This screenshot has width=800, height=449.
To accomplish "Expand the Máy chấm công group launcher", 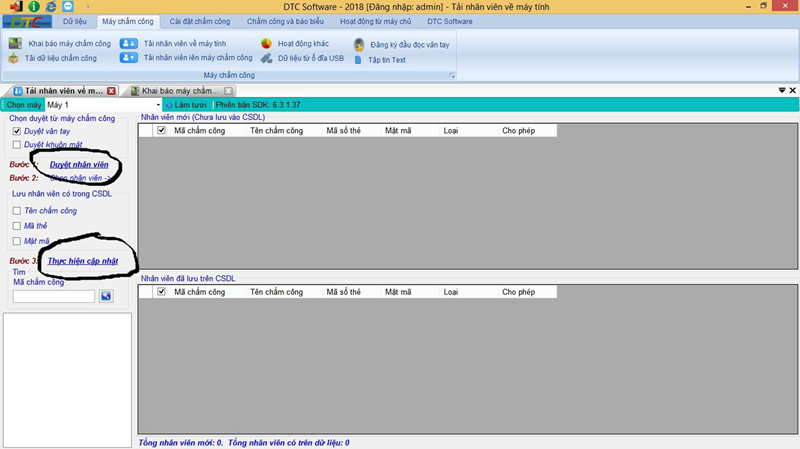I will (452, 76).
